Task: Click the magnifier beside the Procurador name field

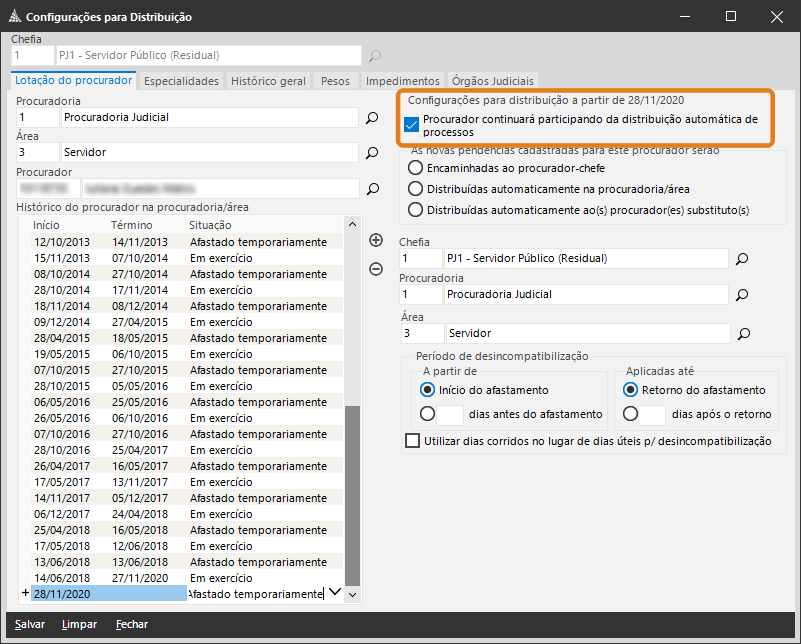Action: point(372,188)
